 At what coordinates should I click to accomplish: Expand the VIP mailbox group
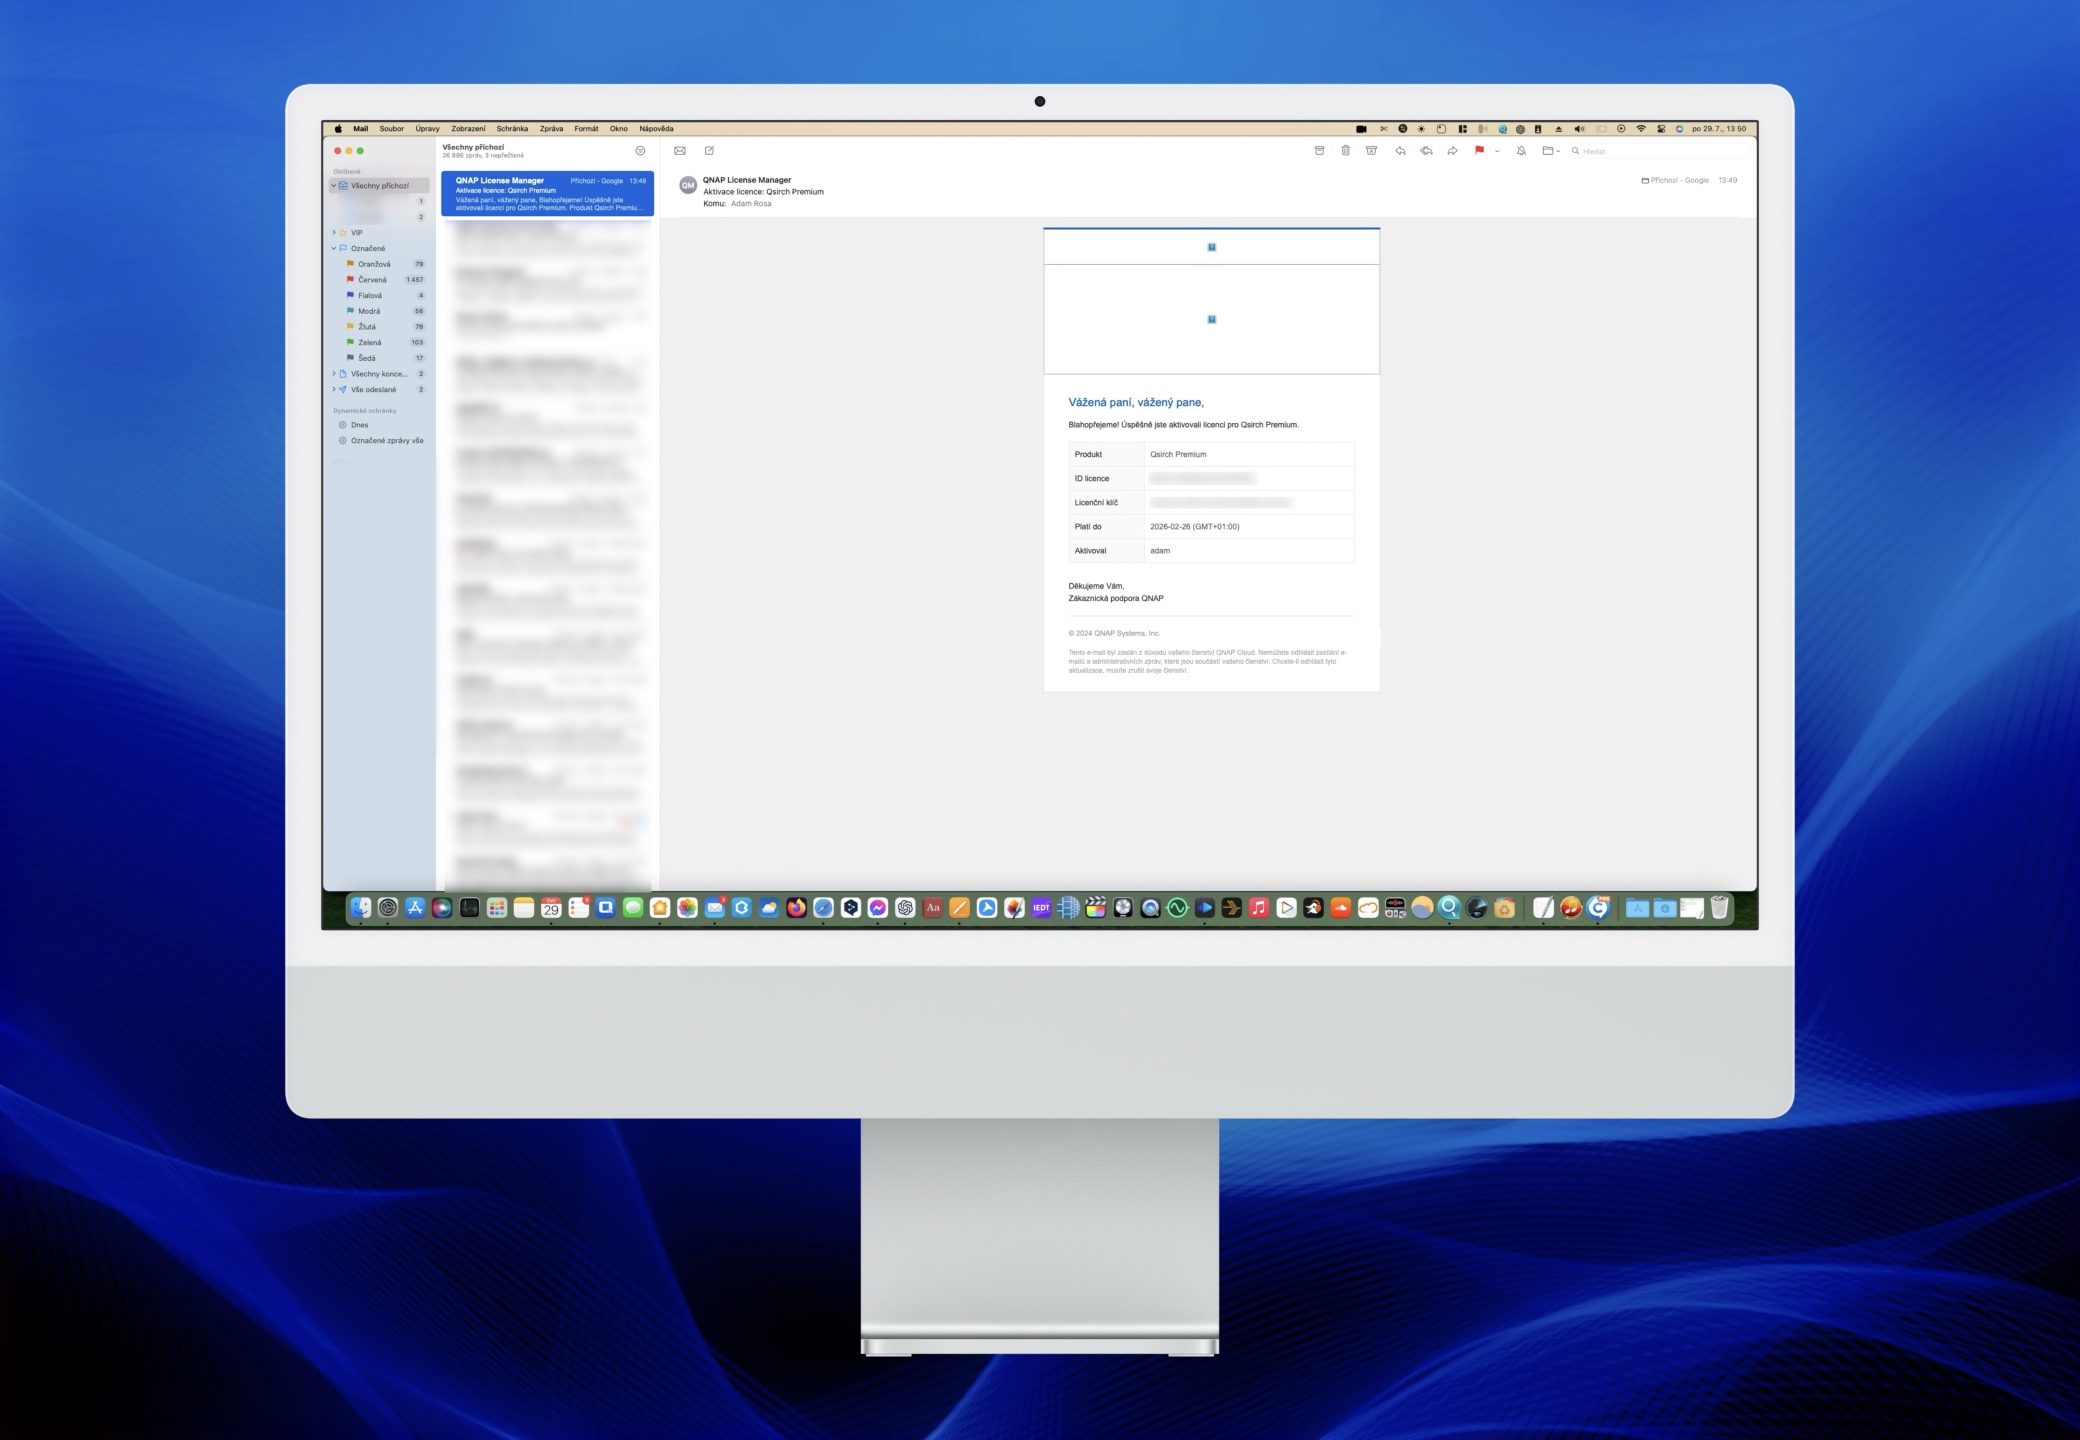point(334,233)
